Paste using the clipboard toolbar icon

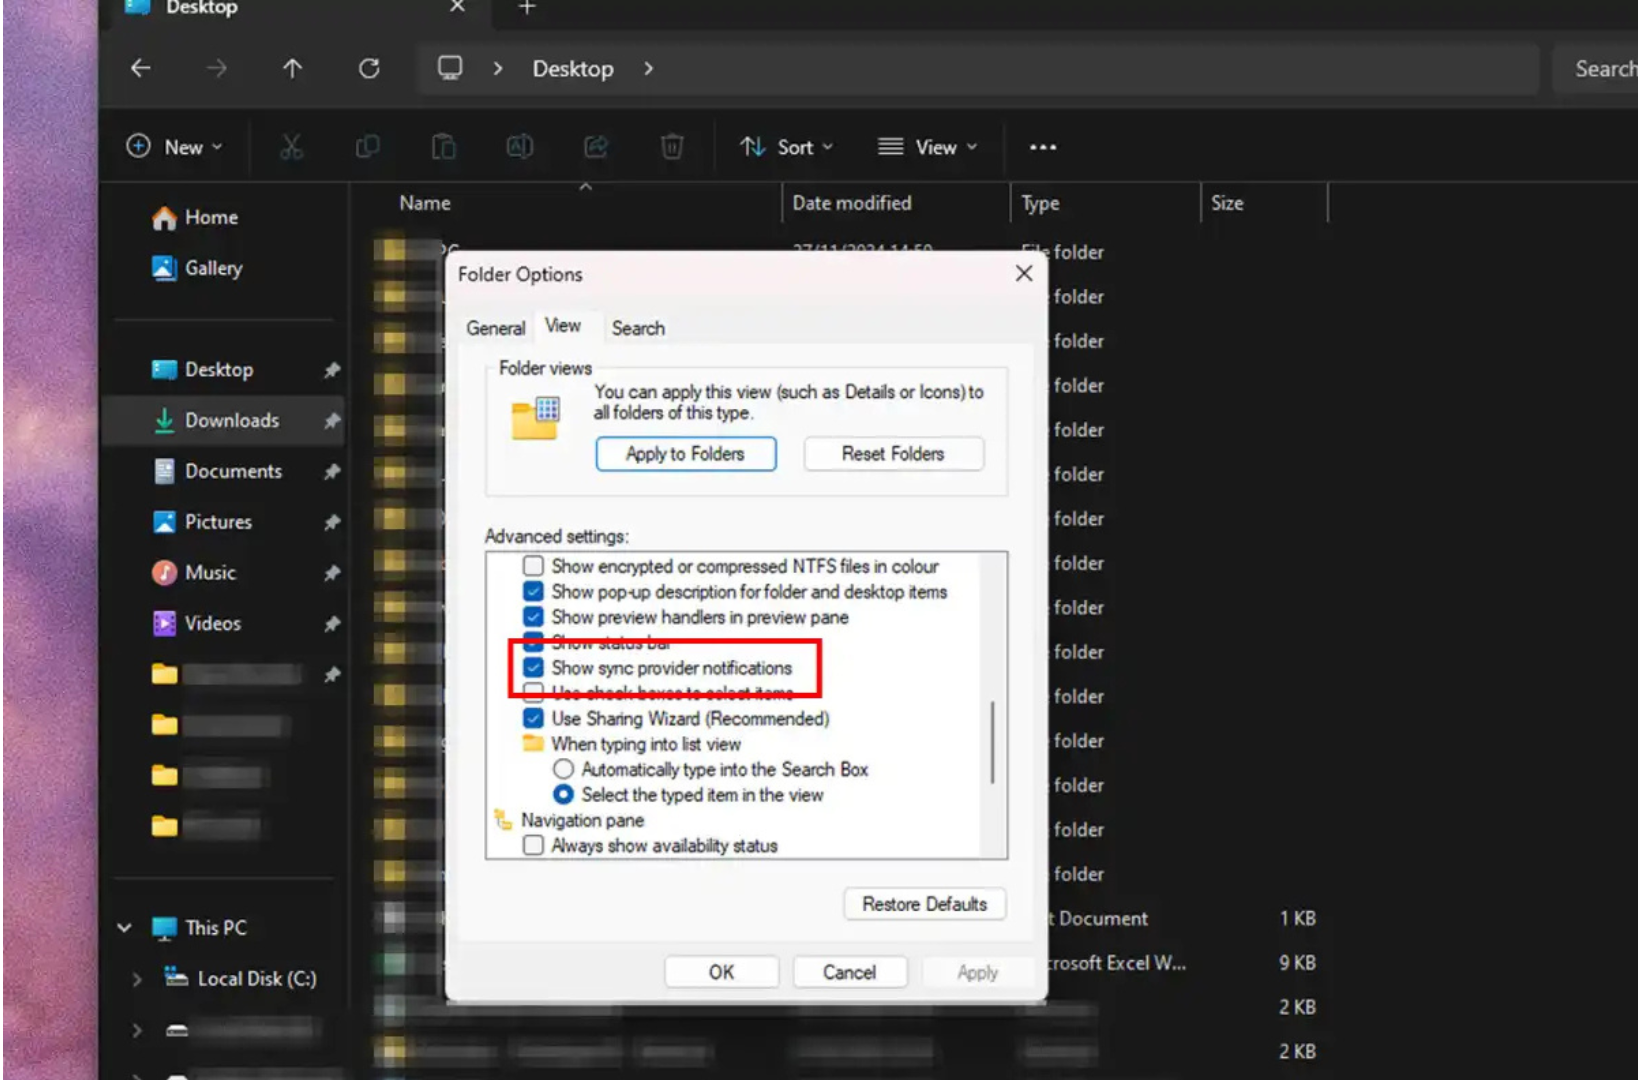(x=443, y=147)
